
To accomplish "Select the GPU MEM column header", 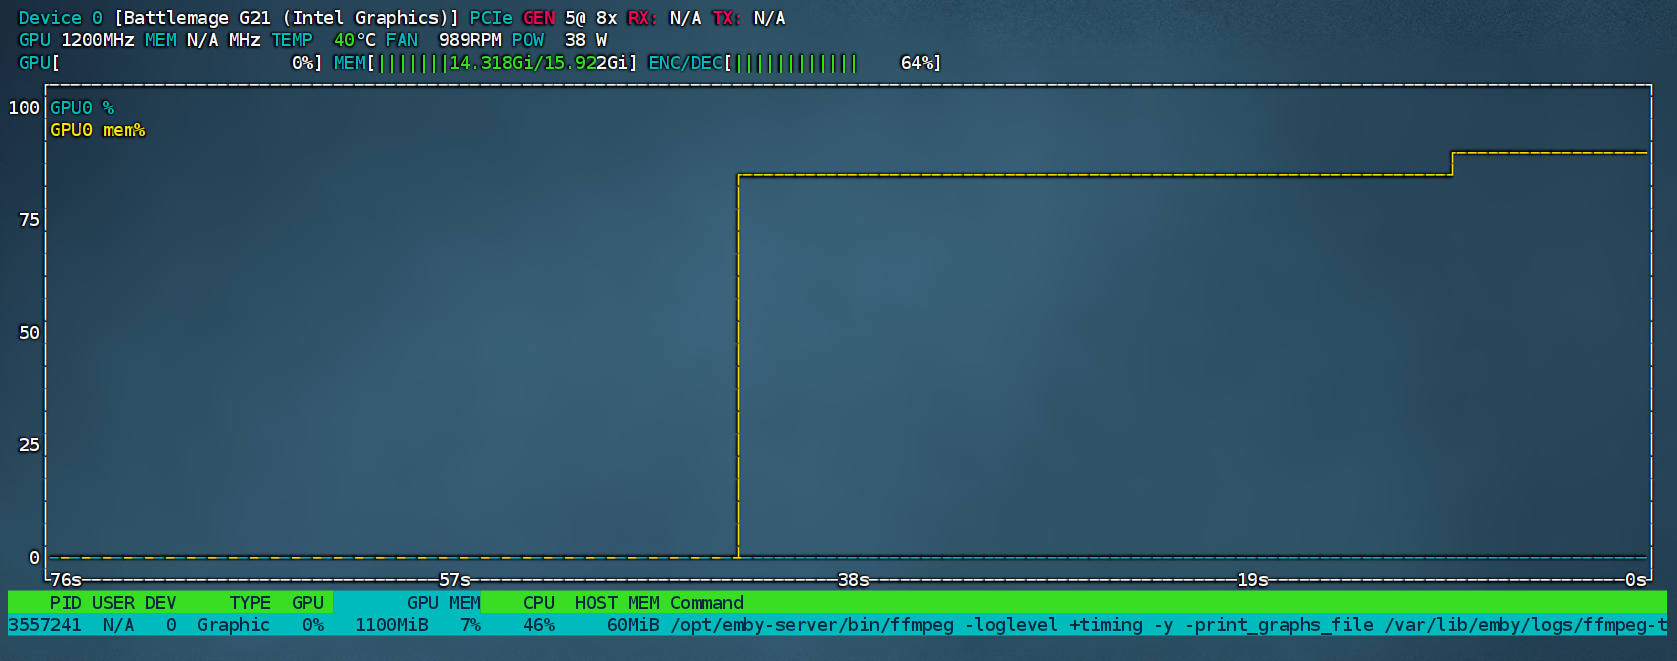I will 443,603.
